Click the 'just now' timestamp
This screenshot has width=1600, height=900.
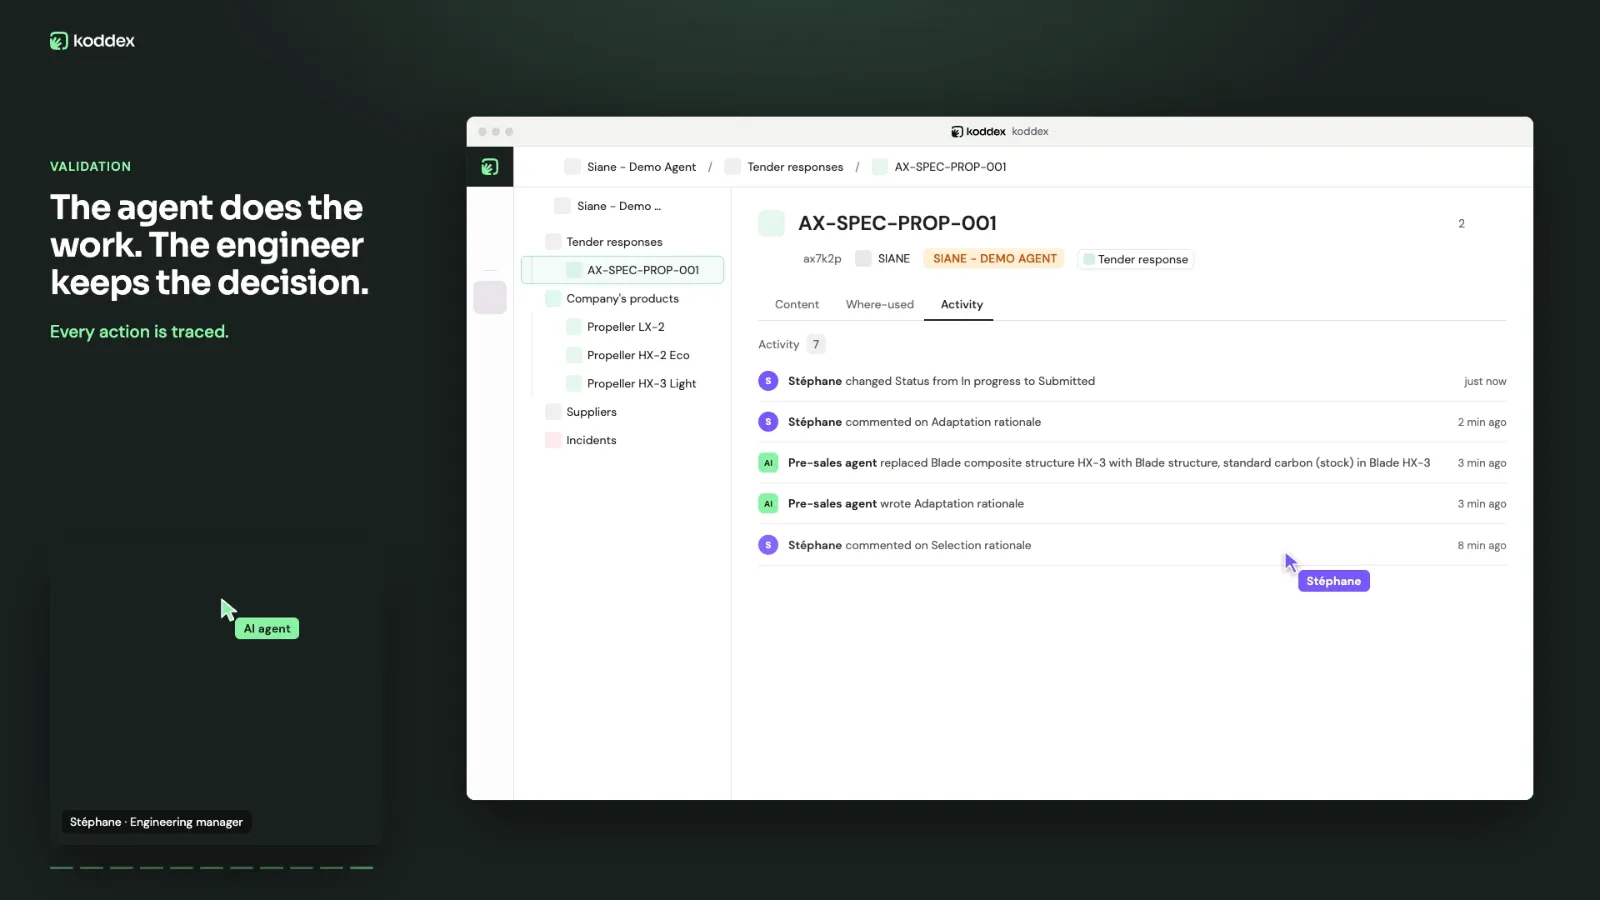click(x=1485, y=382)
